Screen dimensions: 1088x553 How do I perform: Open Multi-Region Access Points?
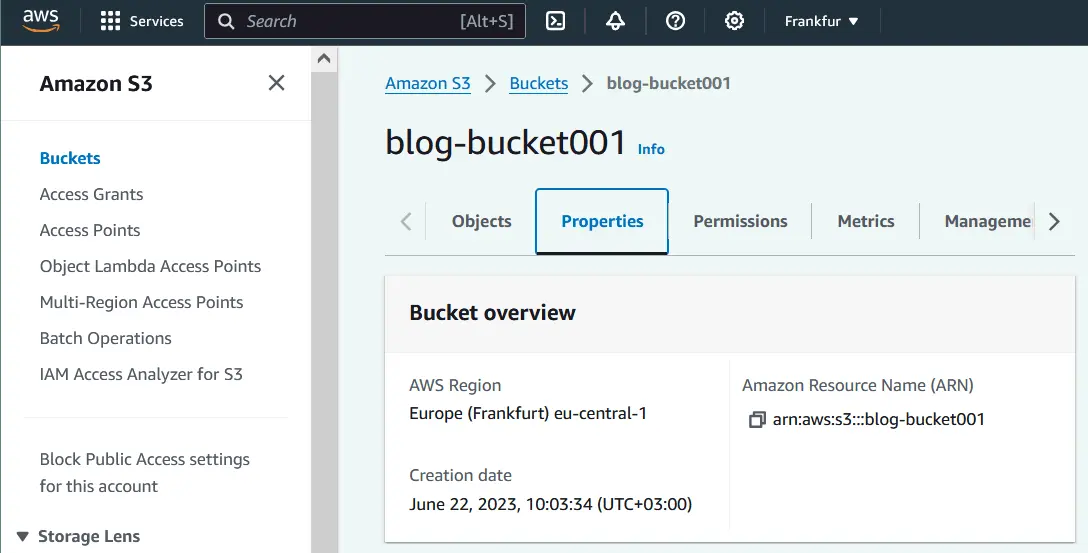pos(142,303)
